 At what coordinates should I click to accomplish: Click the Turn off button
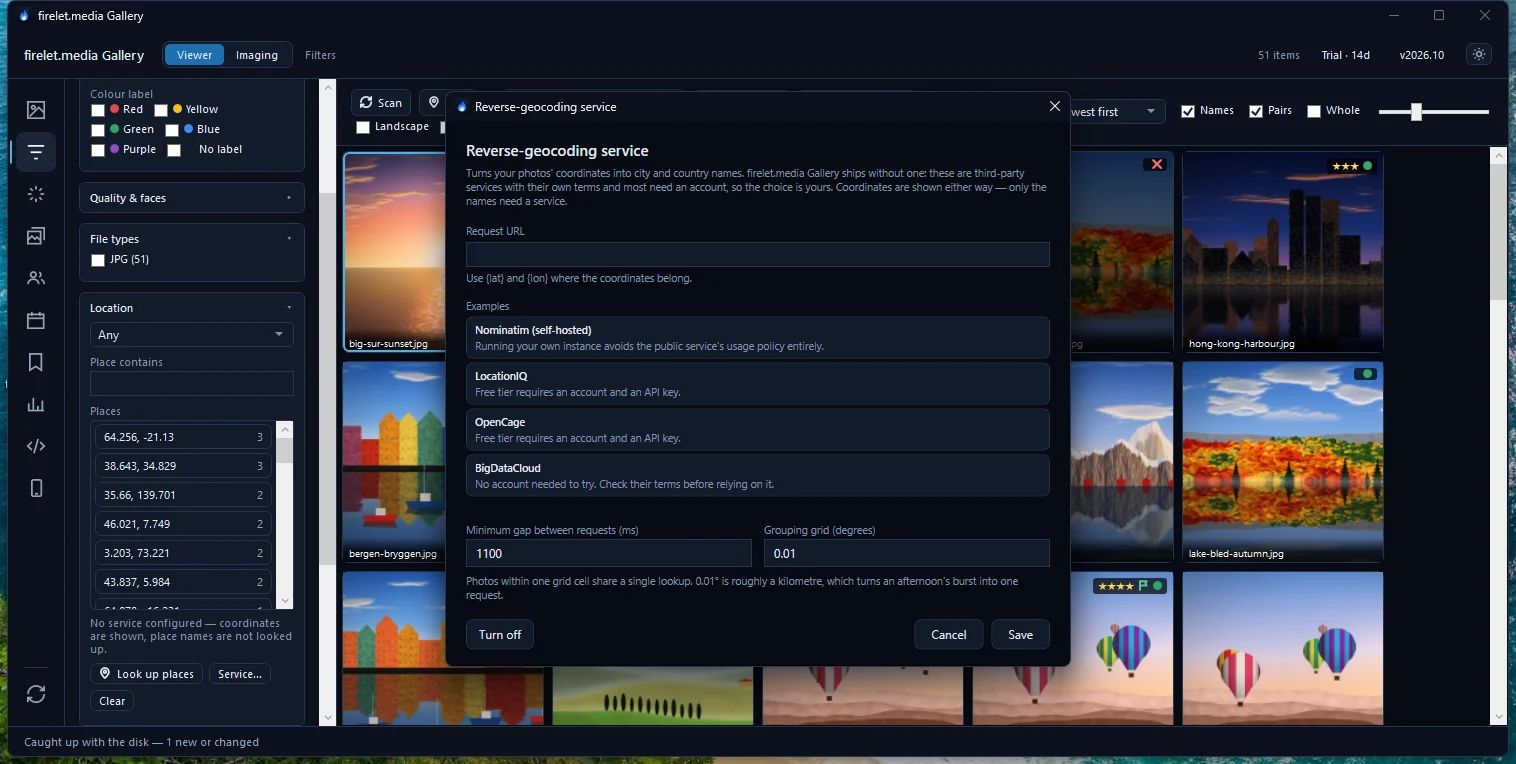click(500, 635)
